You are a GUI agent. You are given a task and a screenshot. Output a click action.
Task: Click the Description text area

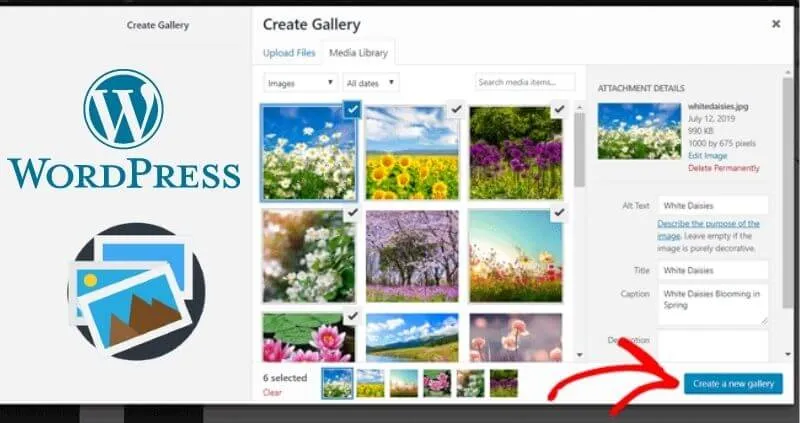[713, 346]
